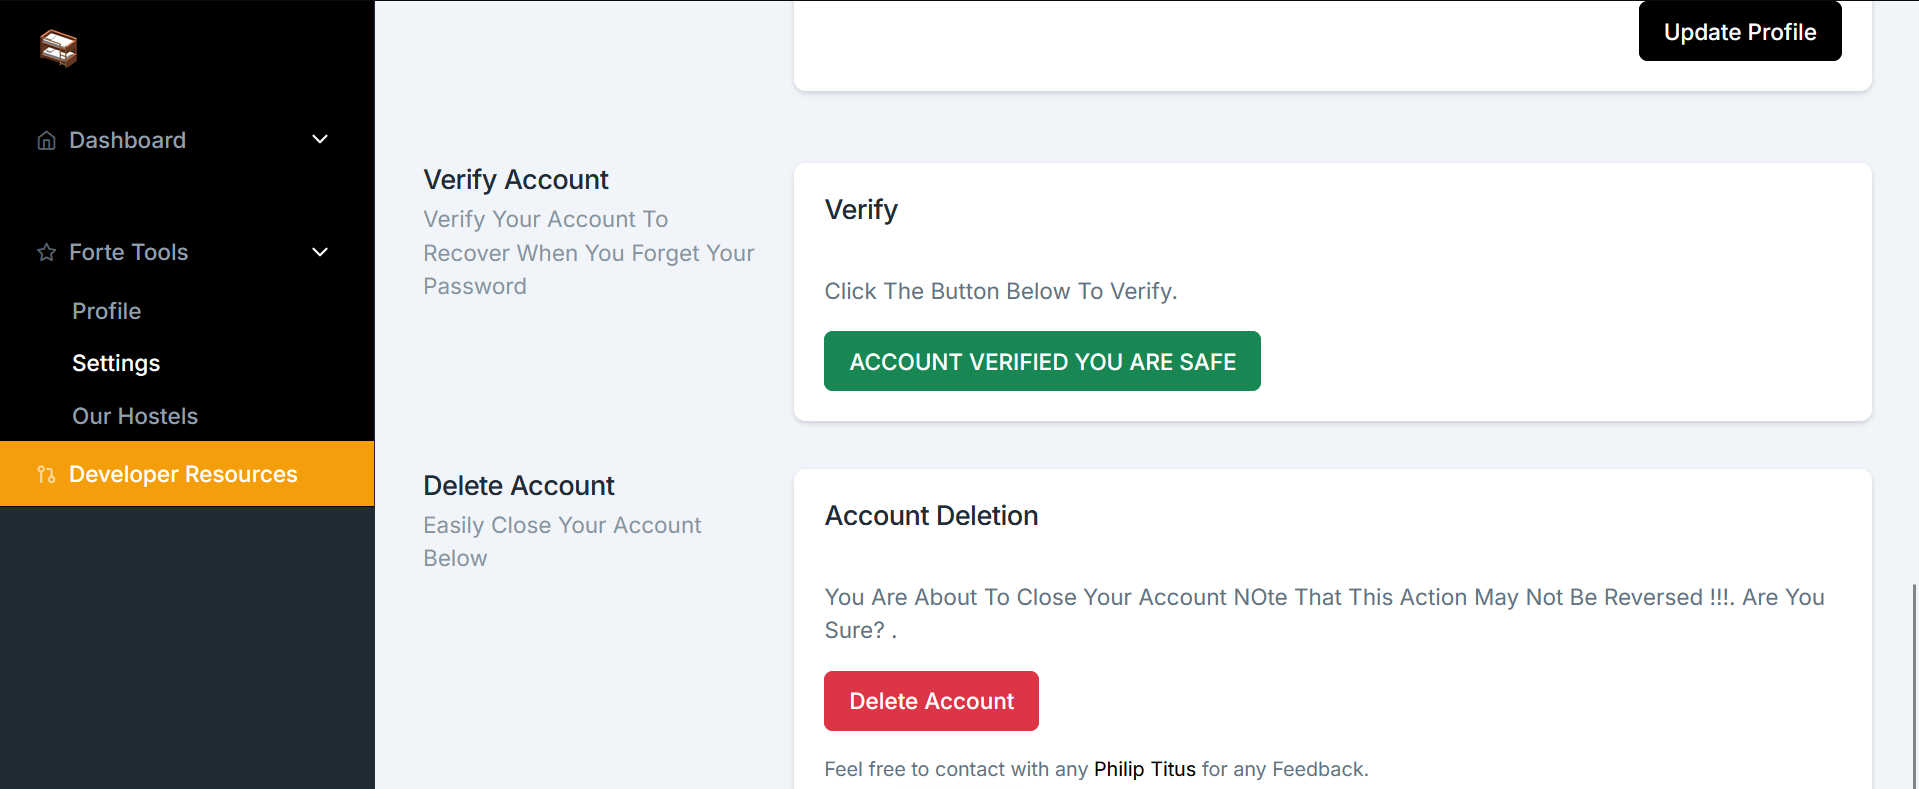
Task: Click the page vertical scrollbar
Action: pos(1914,686)
